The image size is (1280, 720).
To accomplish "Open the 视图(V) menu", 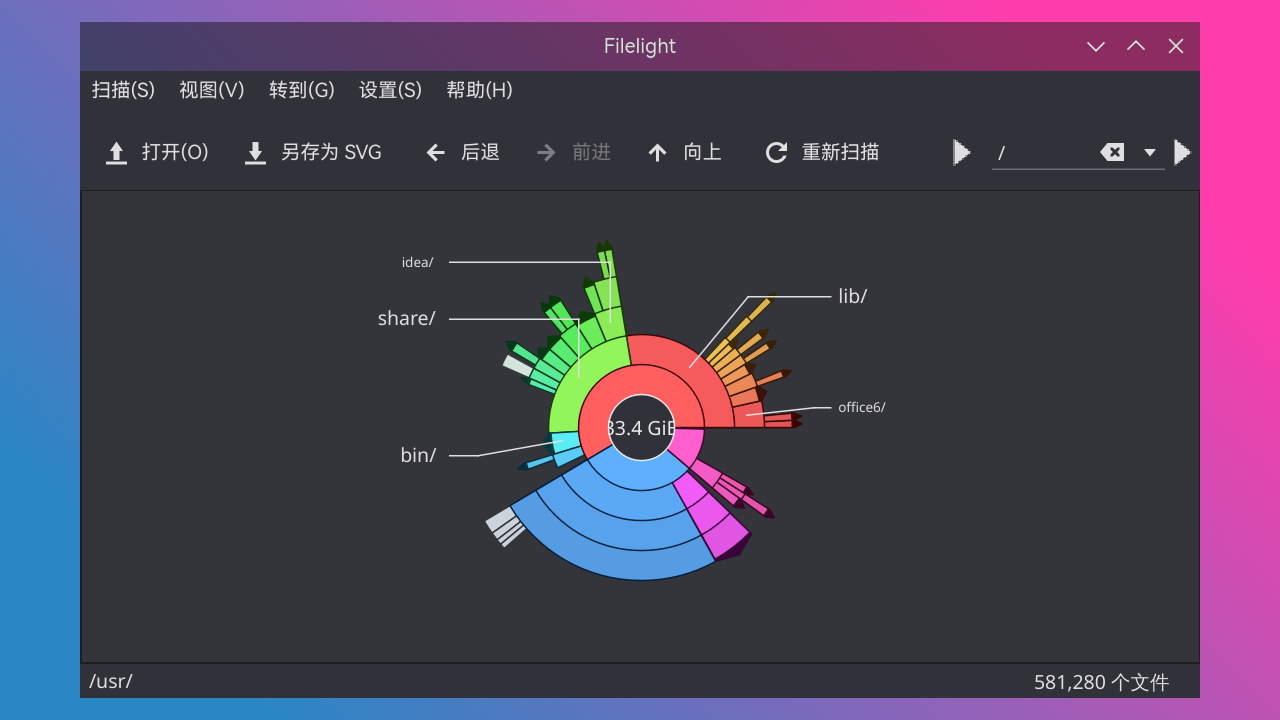I will click(x=211, y=90).
